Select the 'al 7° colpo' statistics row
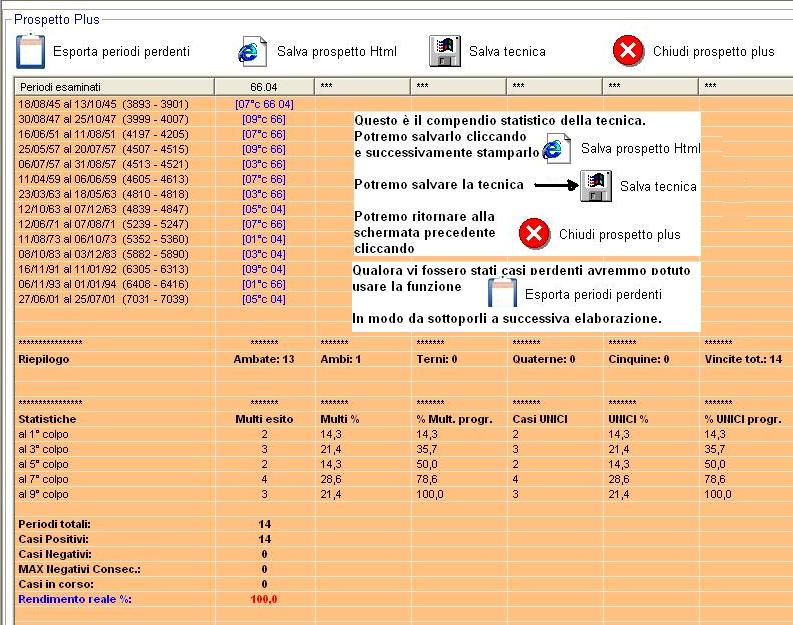This screenshot has width=793, height=625. click(x=43, y=479)
